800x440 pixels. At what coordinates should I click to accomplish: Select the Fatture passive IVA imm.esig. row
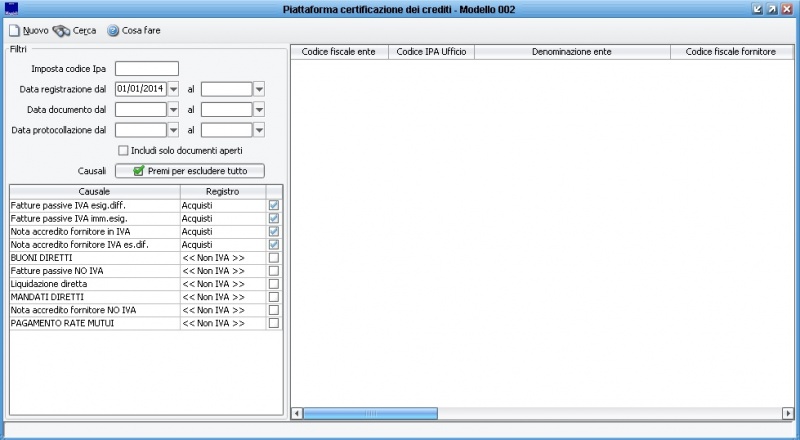(146, 218)
